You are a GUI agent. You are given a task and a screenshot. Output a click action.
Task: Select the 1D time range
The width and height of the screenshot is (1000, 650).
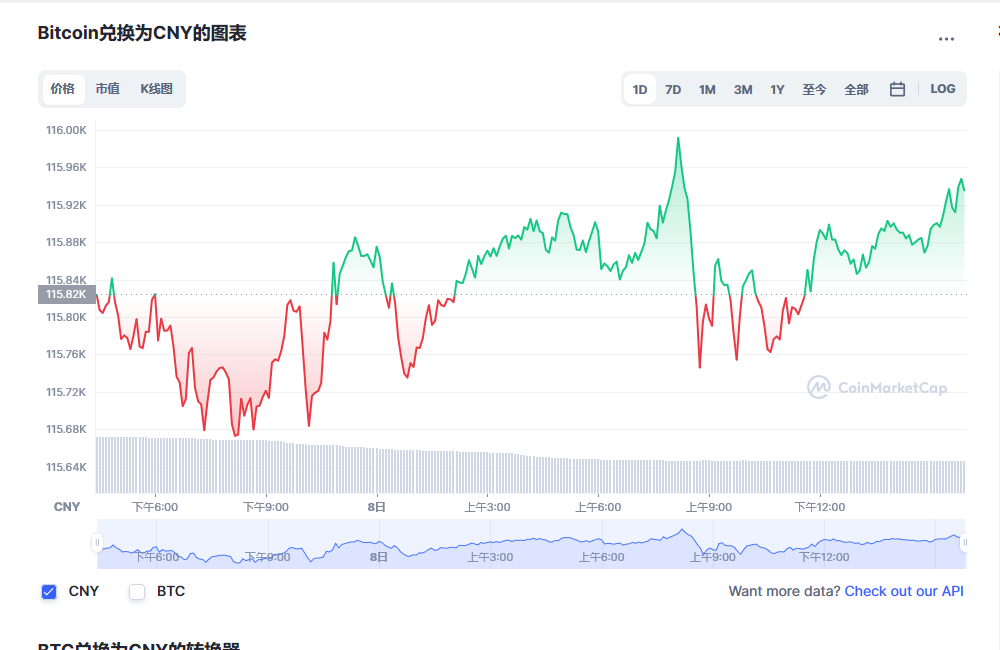pos(640,89)
